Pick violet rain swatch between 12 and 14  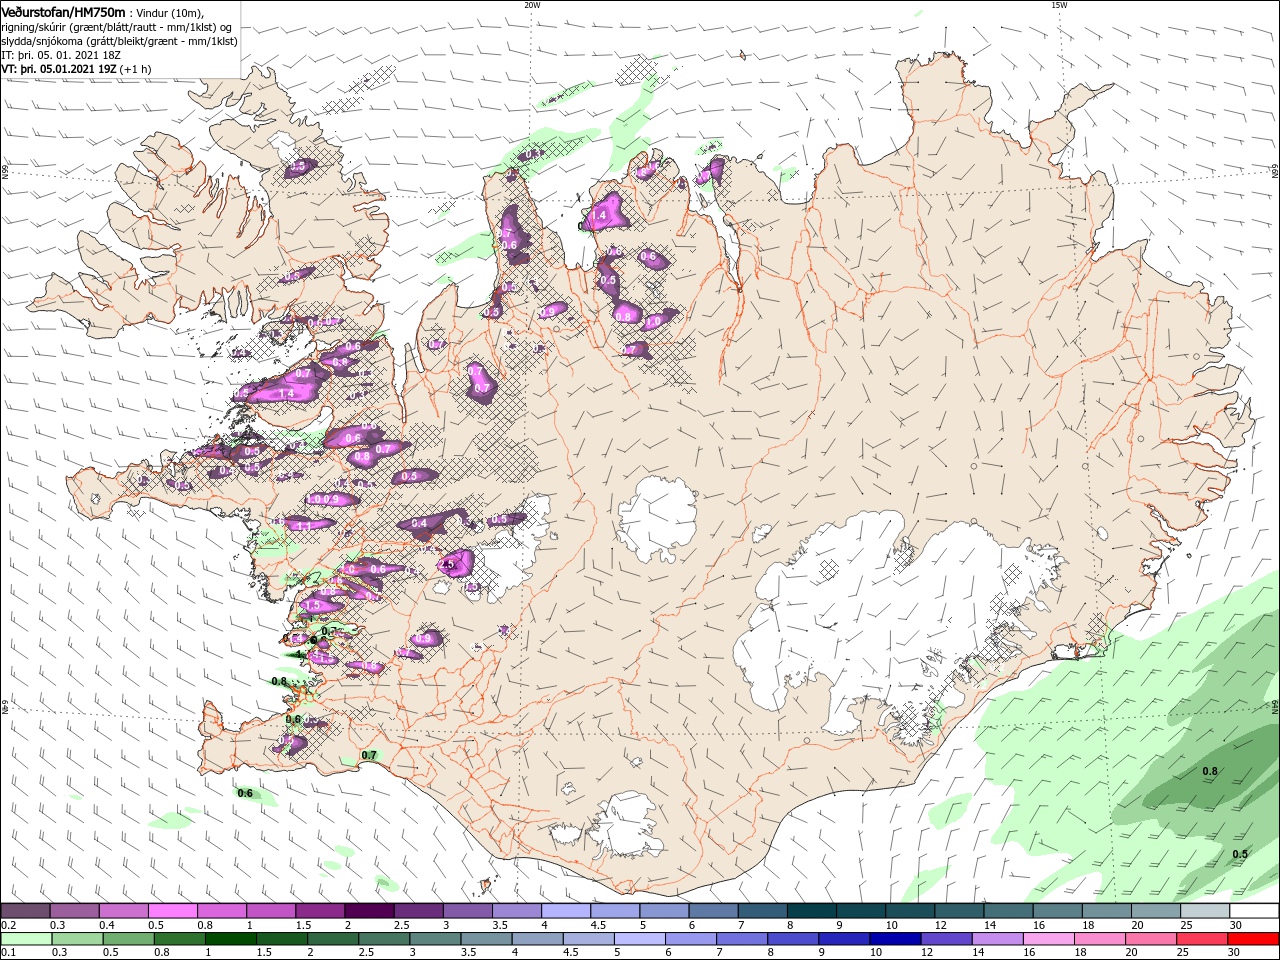(x=947, y=939)
